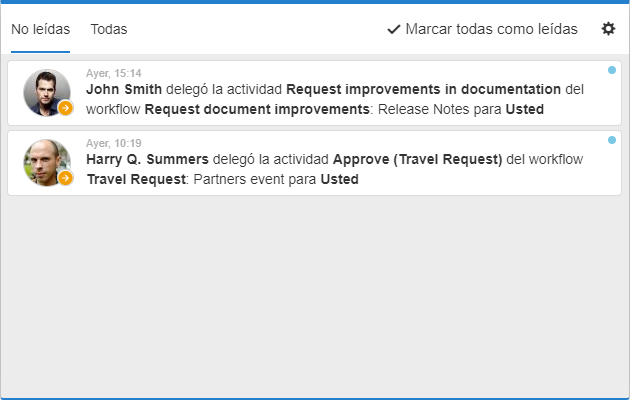
Task: Open the Travel Request workflow link
Action: tap(136, 179)
